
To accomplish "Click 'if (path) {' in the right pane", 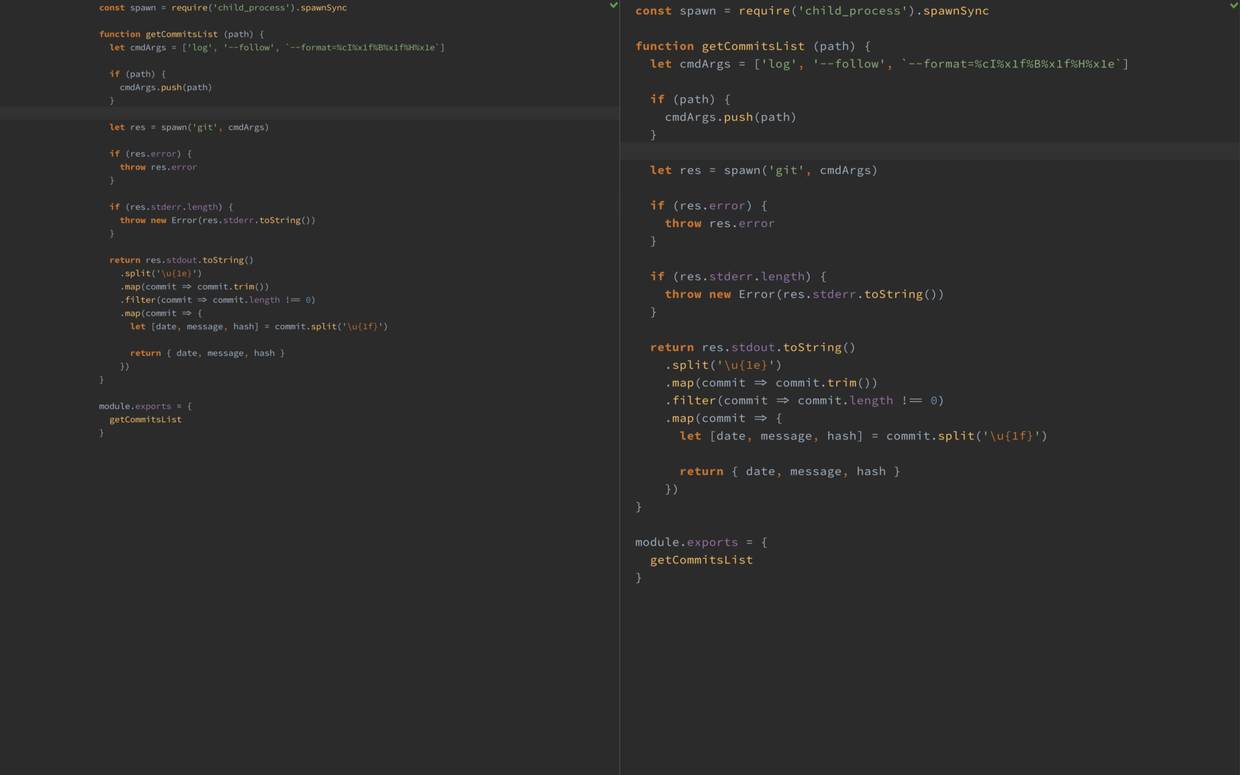I will [x=690, y=99].
